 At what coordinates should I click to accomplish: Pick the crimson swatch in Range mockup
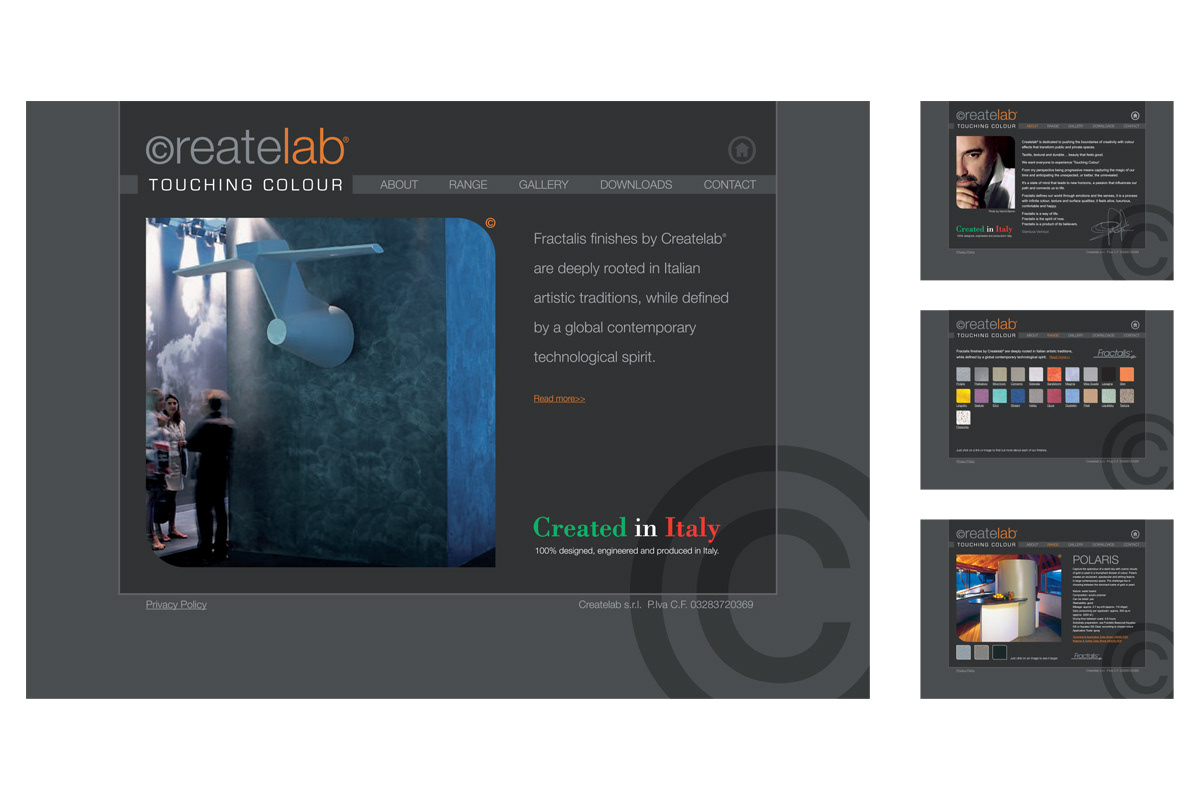[1054, 396]
